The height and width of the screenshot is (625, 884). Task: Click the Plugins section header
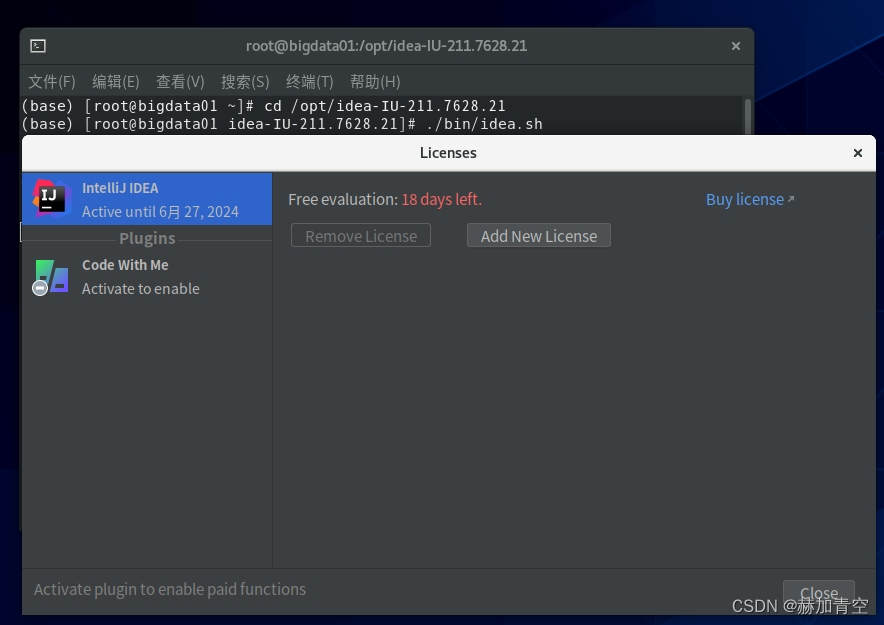coord(147,238)
